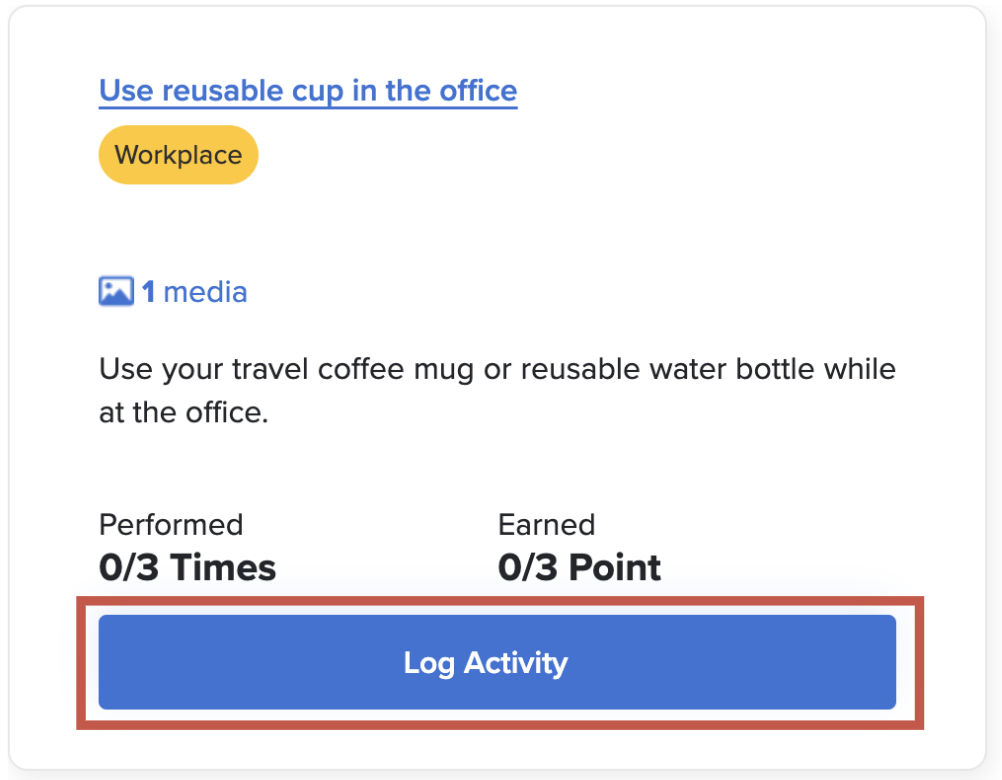
Task: Click the "at the office." line of the description
Action: click(184, 412)
